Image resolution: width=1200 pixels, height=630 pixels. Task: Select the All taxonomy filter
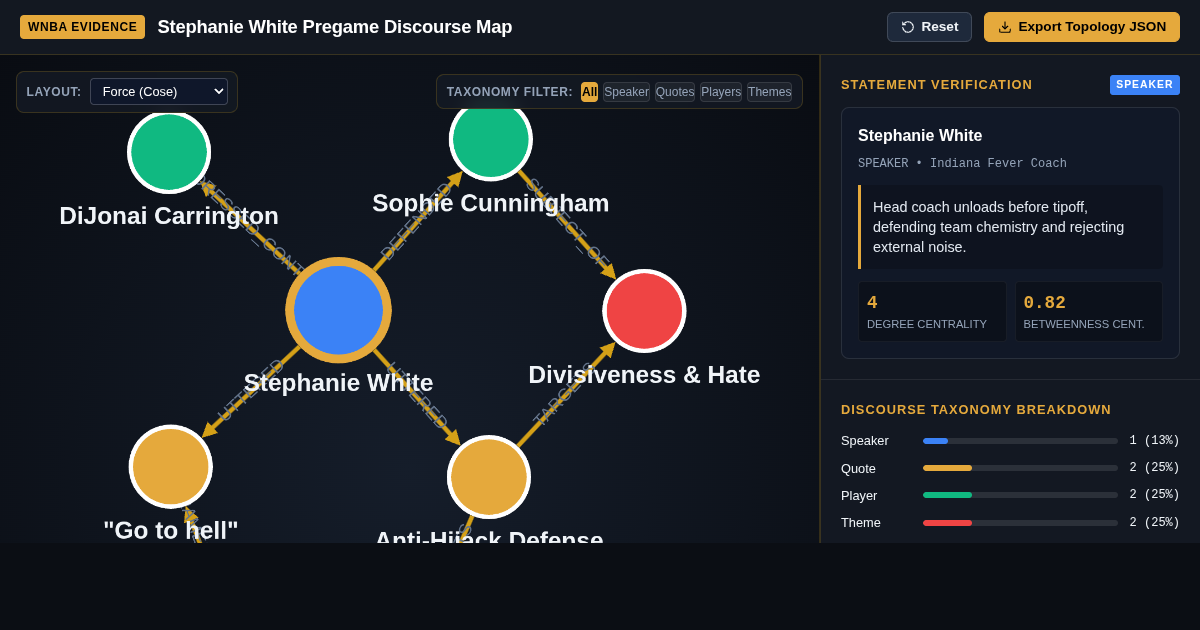[589, 92]
